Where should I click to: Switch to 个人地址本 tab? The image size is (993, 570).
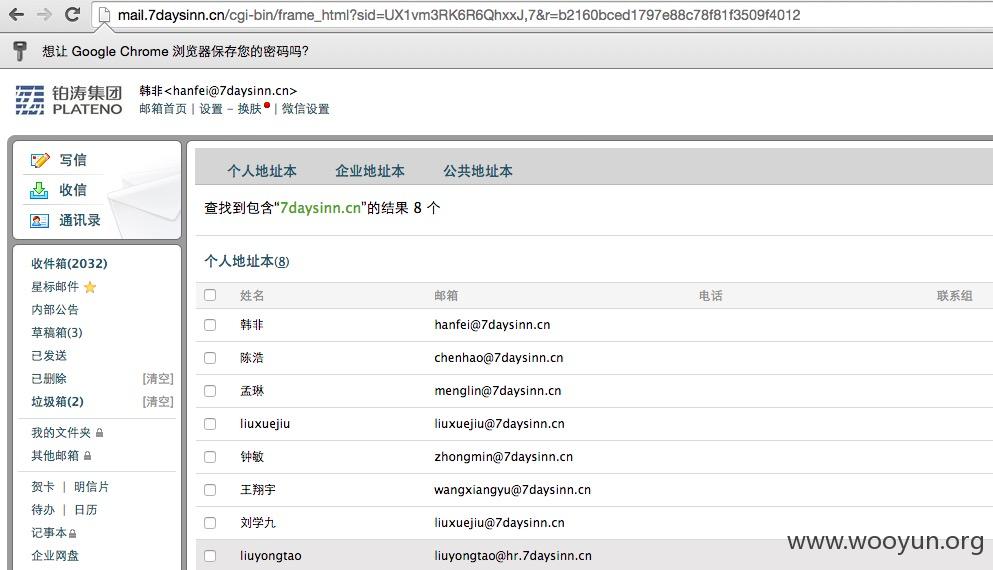pyautogui.click(x=262, y=171)
